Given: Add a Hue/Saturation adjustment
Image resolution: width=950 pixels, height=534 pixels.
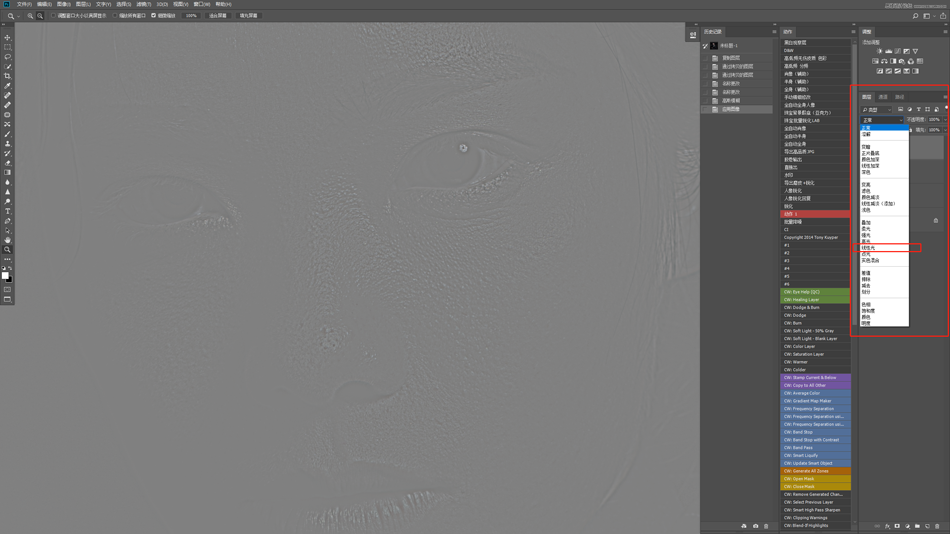Looking at the screenshot, I should click(875, 61).
